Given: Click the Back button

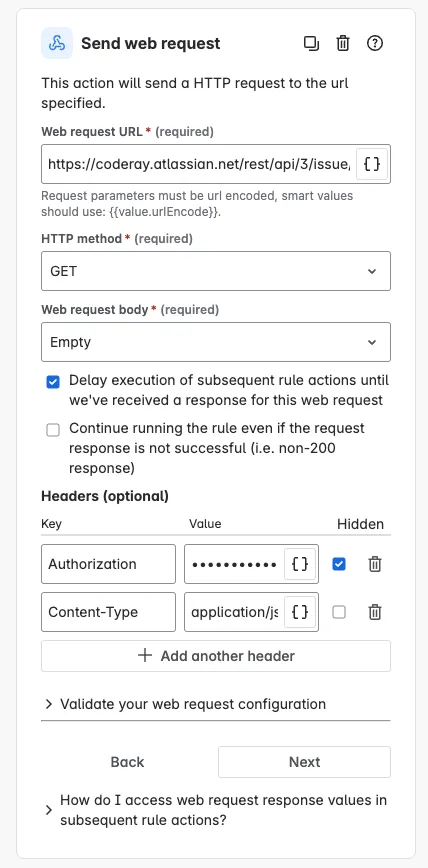Looking at the screenshot, I should coord(127,762).
